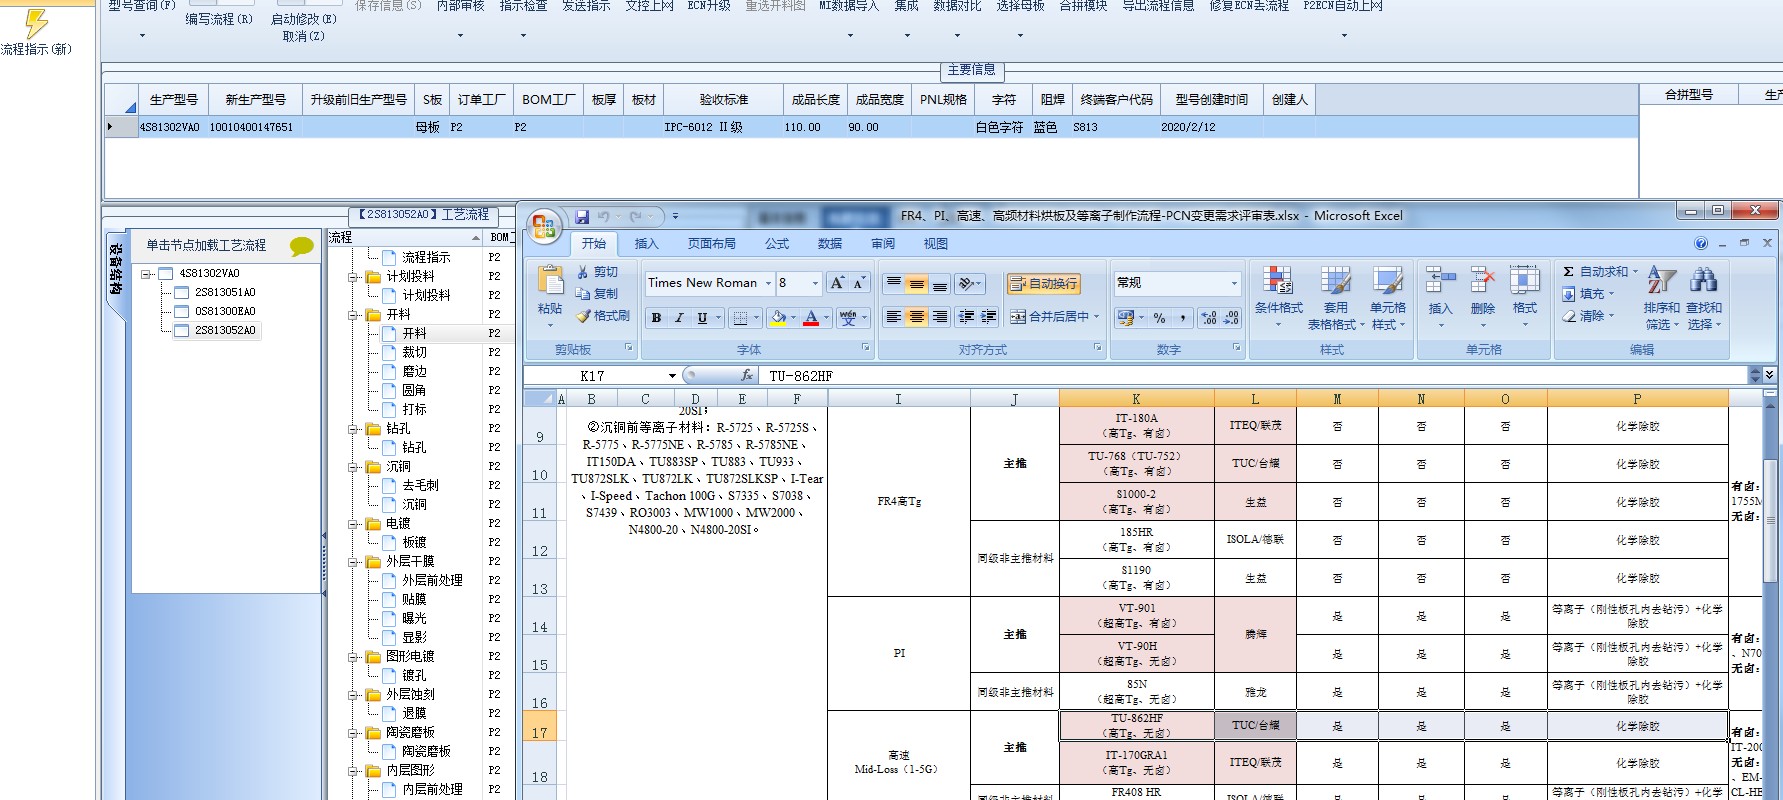Open Excel help question mark

pos(1701,243)
